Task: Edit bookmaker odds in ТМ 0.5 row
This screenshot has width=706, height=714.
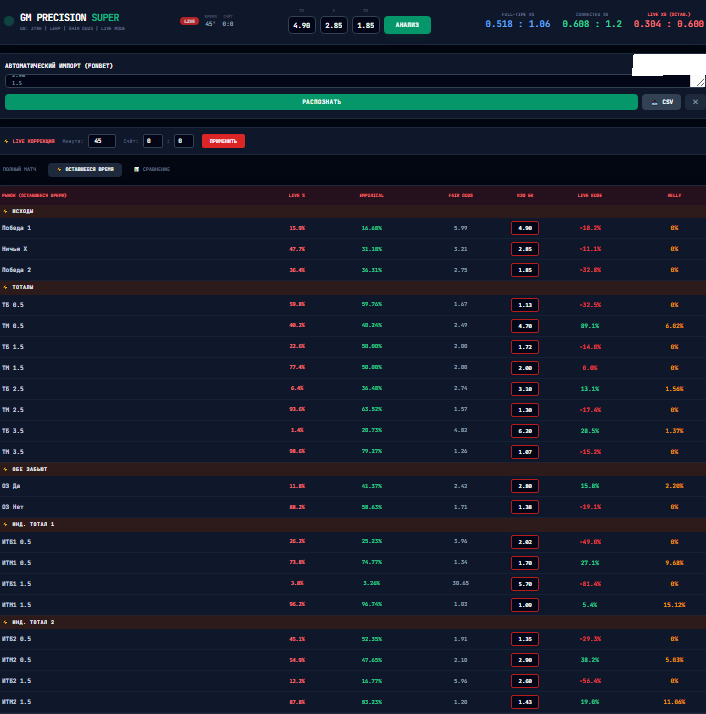Action: coord(525,326)
